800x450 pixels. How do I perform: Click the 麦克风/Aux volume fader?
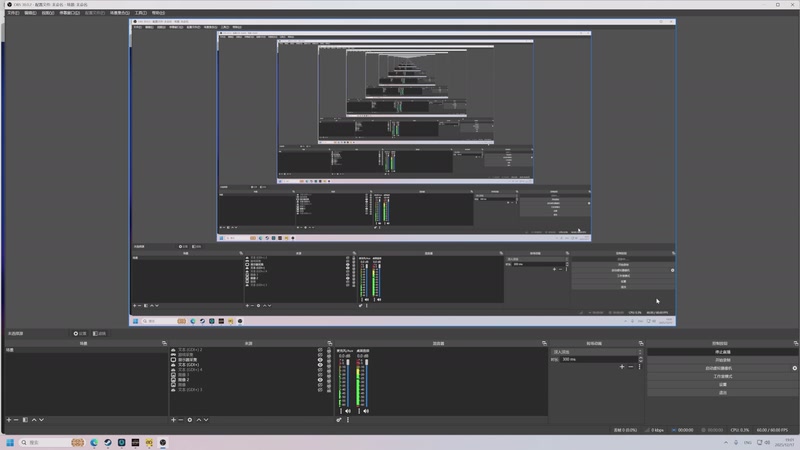[348, 383]
